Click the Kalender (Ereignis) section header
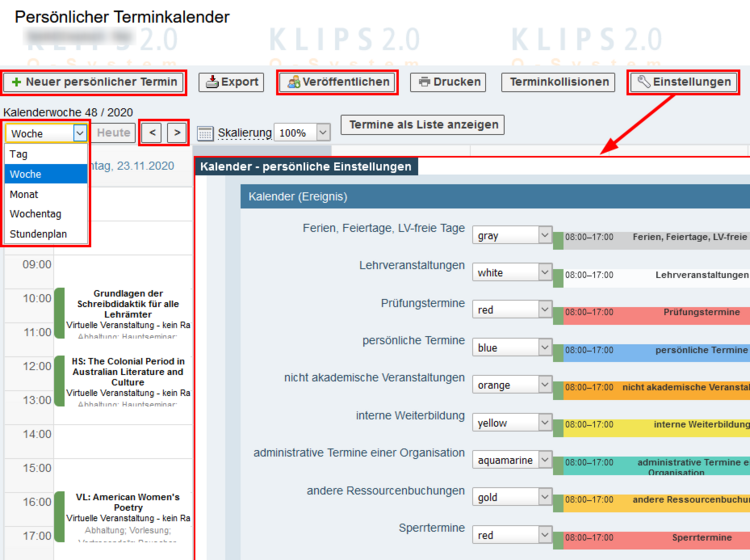The image size is (750, 560). click(x=495, y=197)
